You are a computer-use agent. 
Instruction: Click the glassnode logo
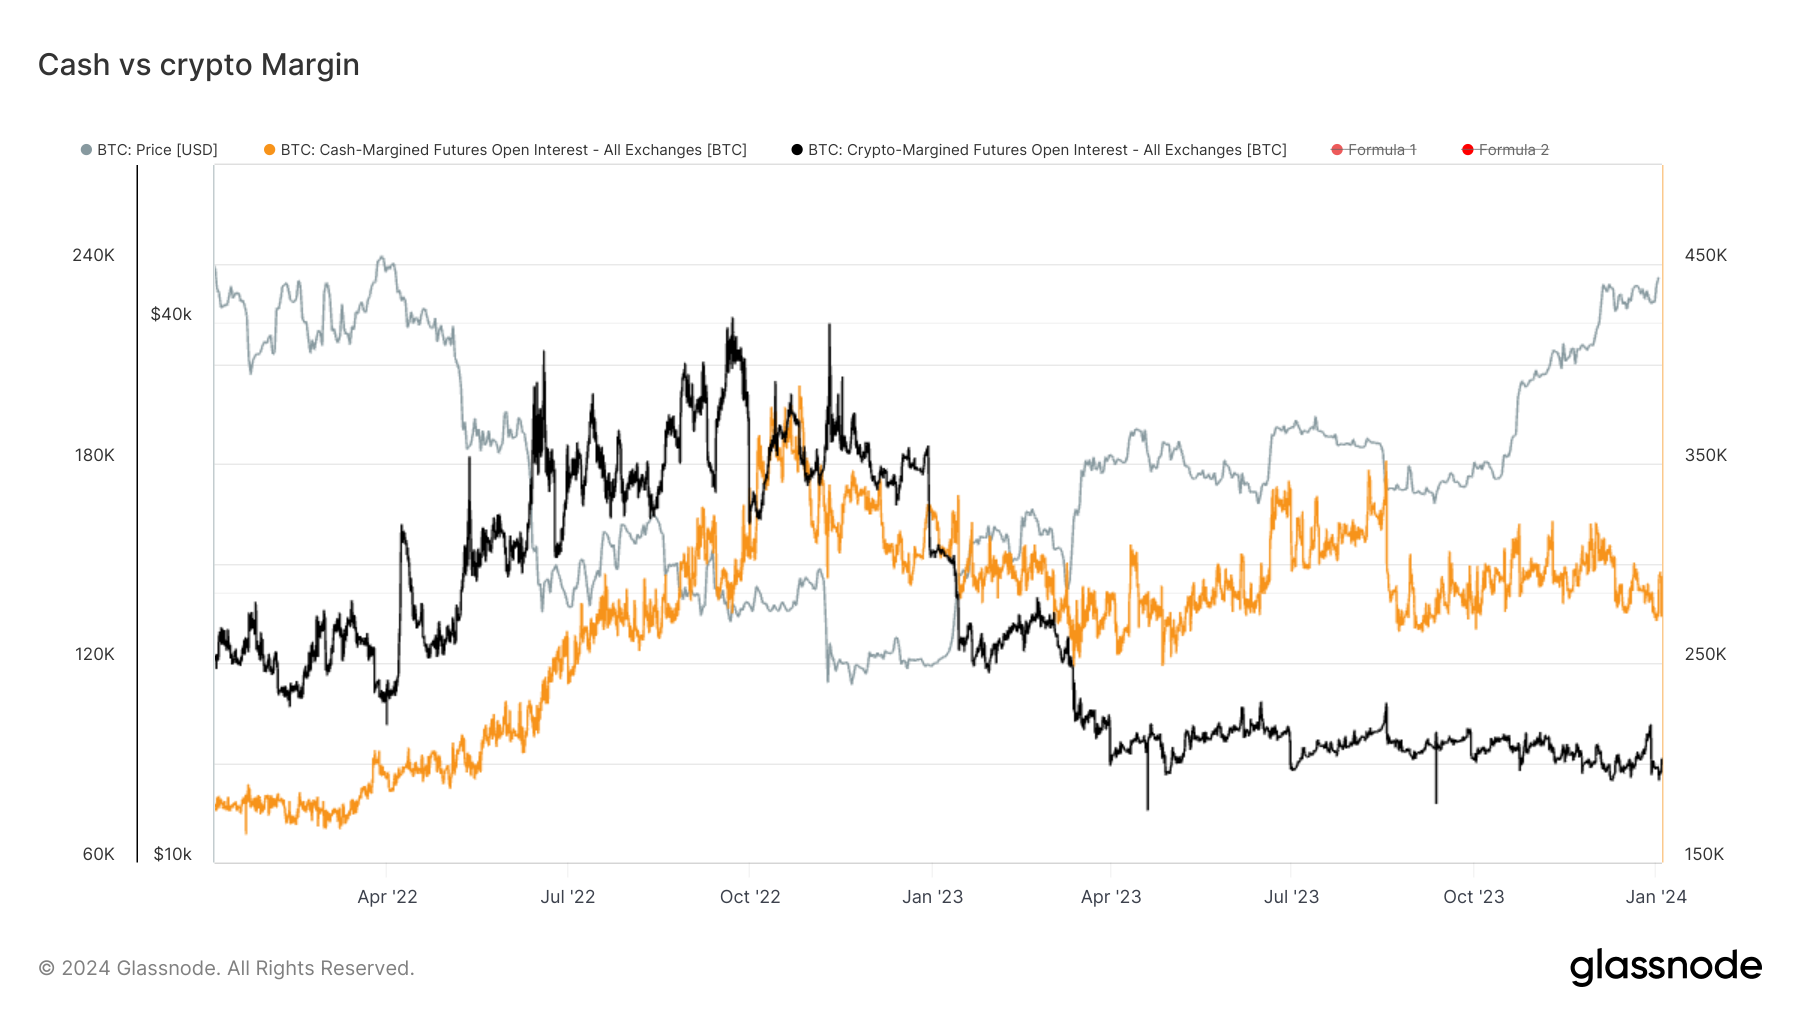[1665, 967]
